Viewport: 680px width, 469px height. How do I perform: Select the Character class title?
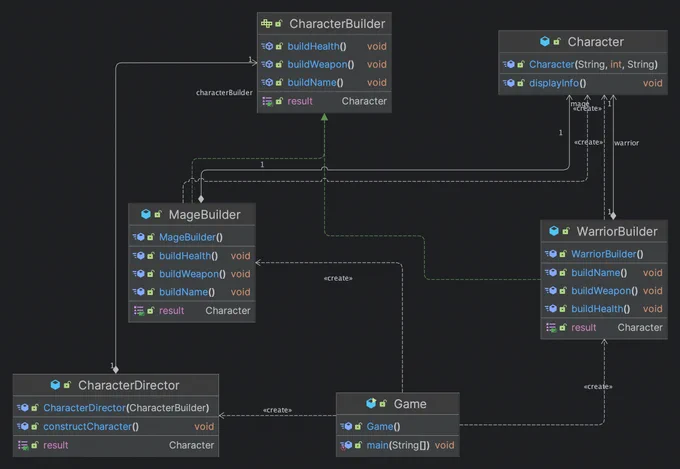(x=595, y=42)
